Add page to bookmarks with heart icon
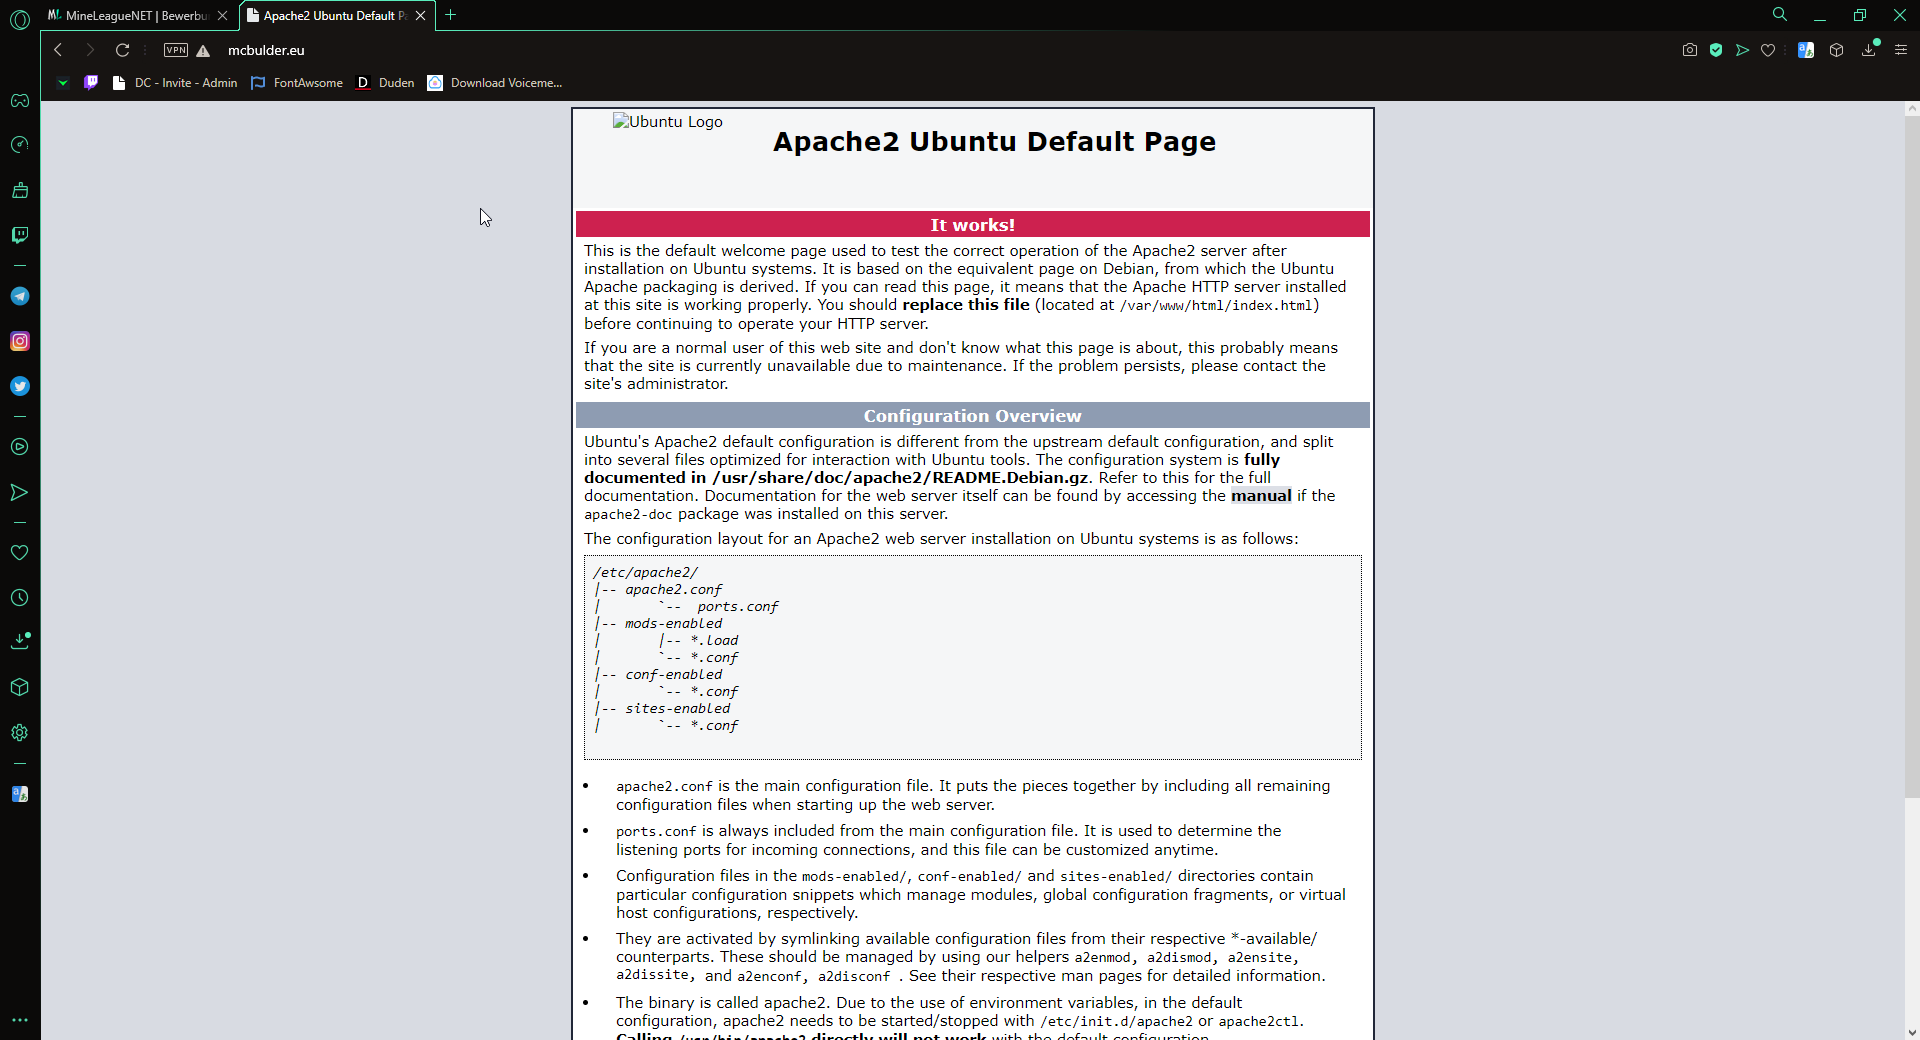The width and height of the screenshot is (1920, 1040). [1768, 50]
